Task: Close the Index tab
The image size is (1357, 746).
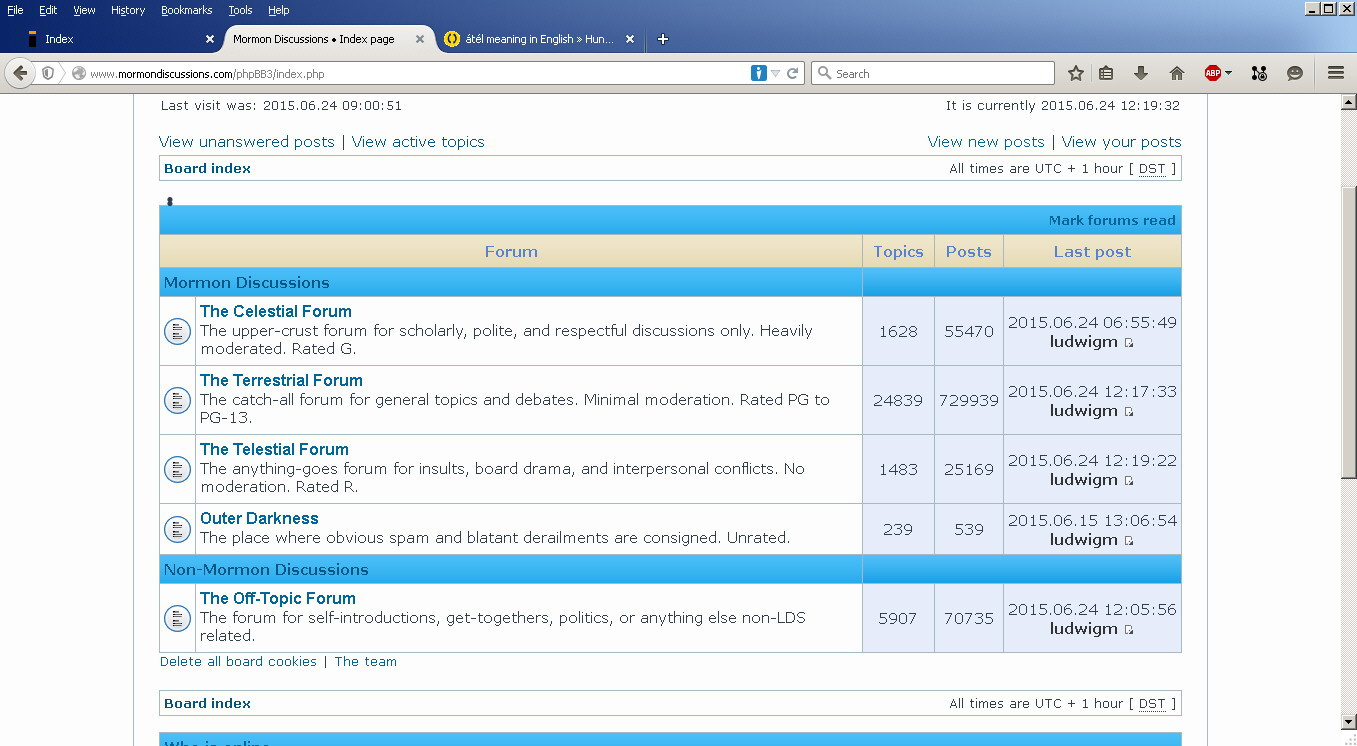Action: tap(210, 39)
